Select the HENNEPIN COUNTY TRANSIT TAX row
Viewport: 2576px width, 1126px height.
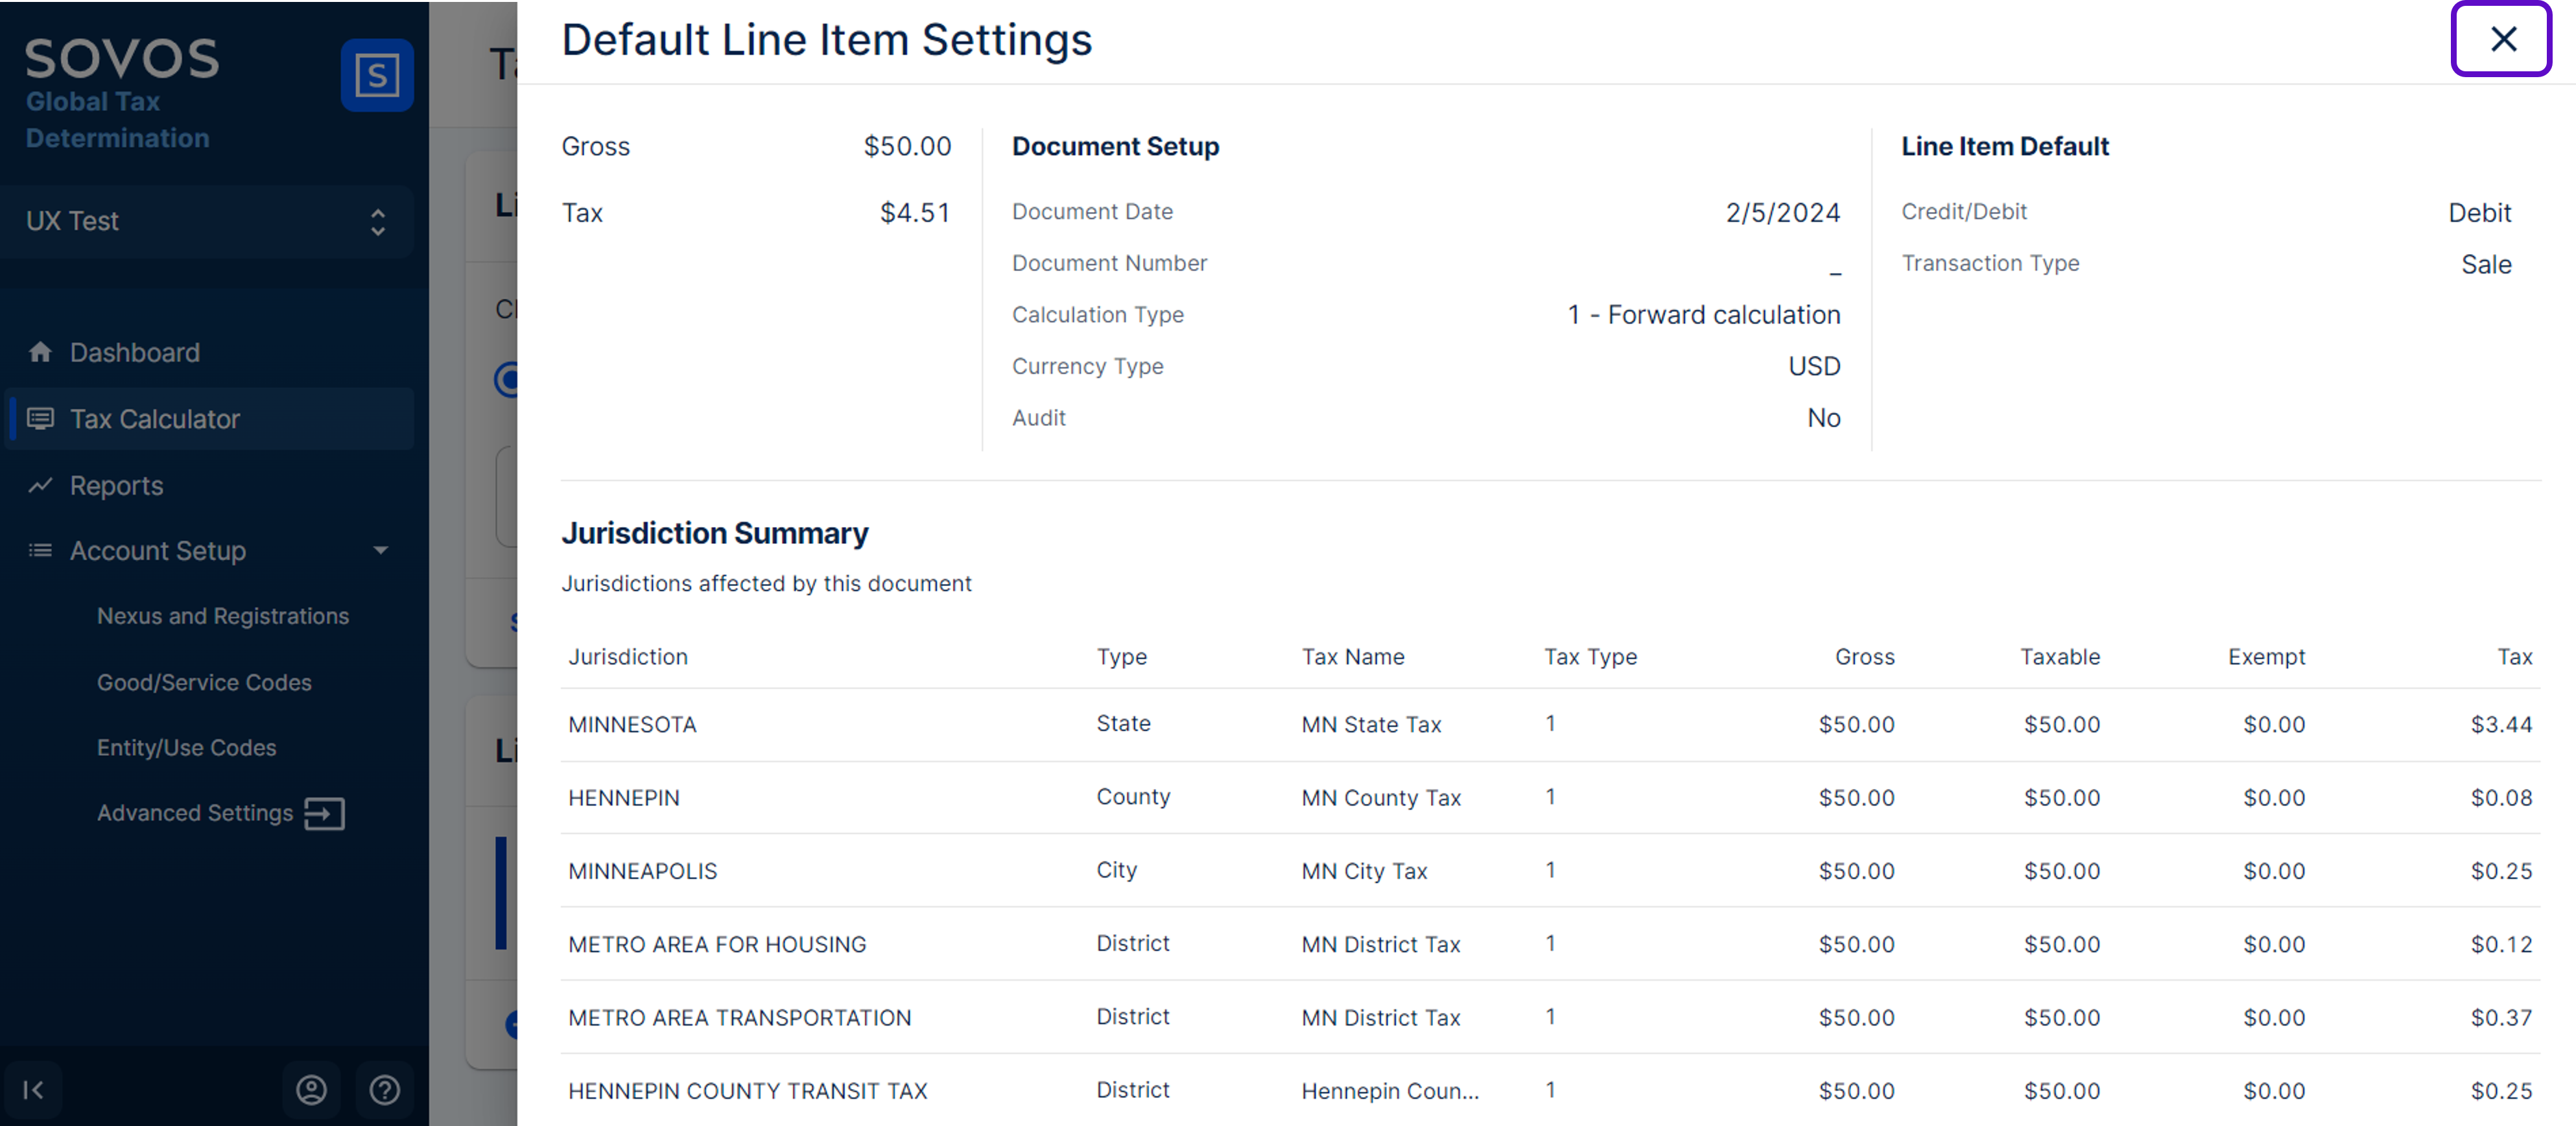tap(747, 1090)
